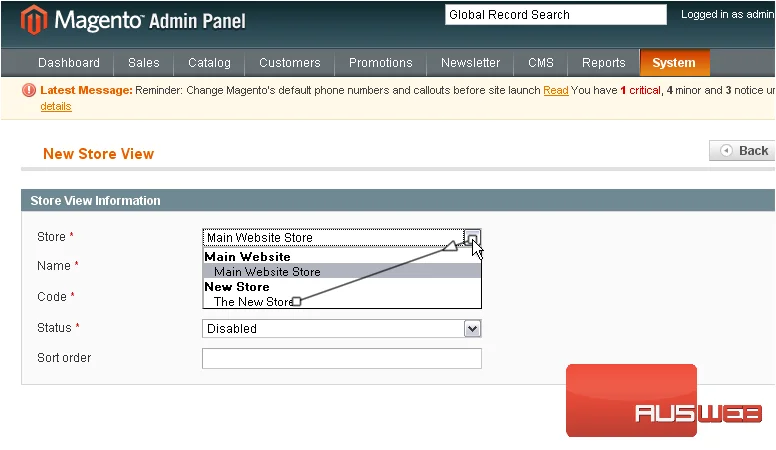Click the alert icon beside Latest Message

pos(29,90)
